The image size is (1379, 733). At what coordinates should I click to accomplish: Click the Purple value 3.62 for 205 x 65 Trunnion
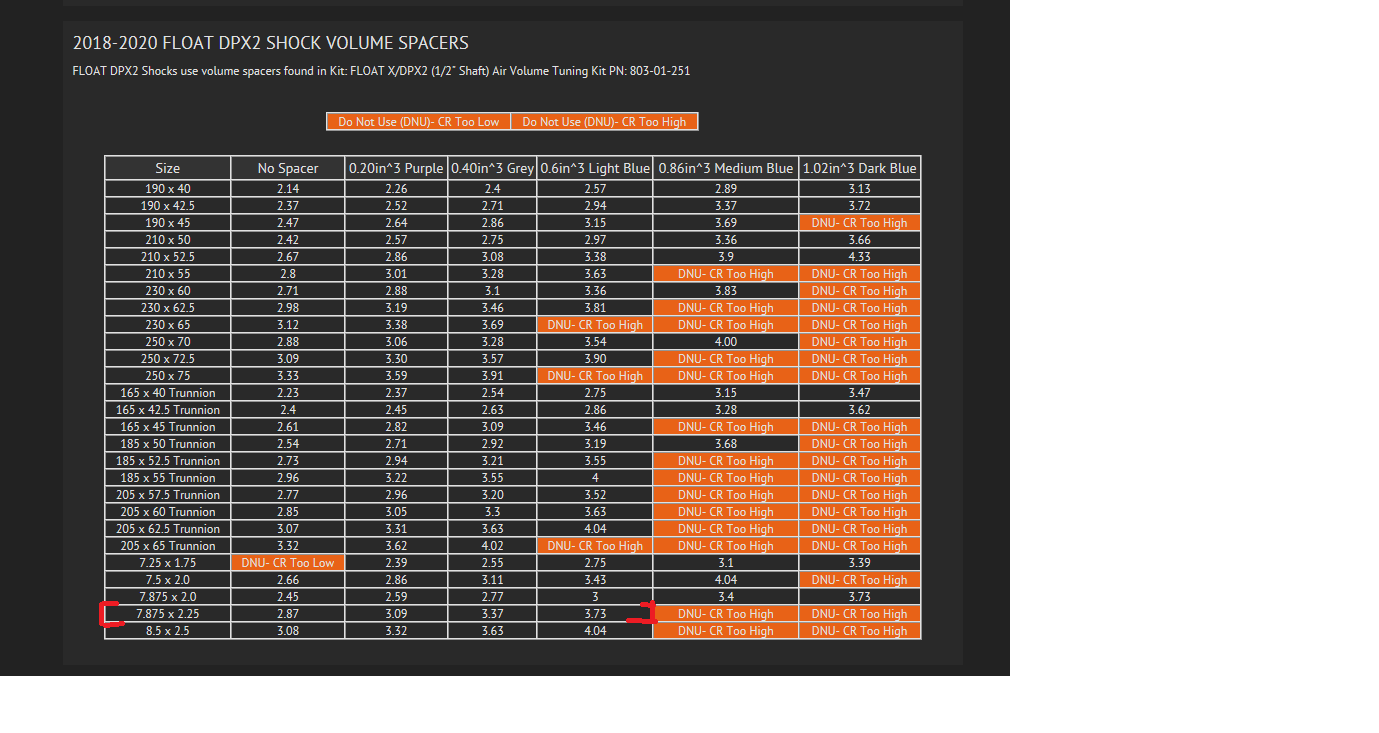tap(396, 545)
